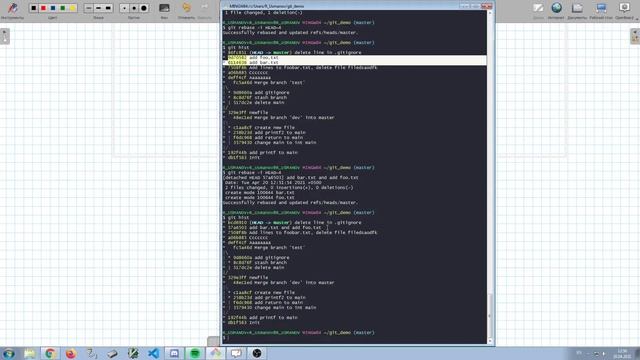Click the 'add bar.txt and add foo.txt' commit line
640x360 pixels.
pos(274,227)
